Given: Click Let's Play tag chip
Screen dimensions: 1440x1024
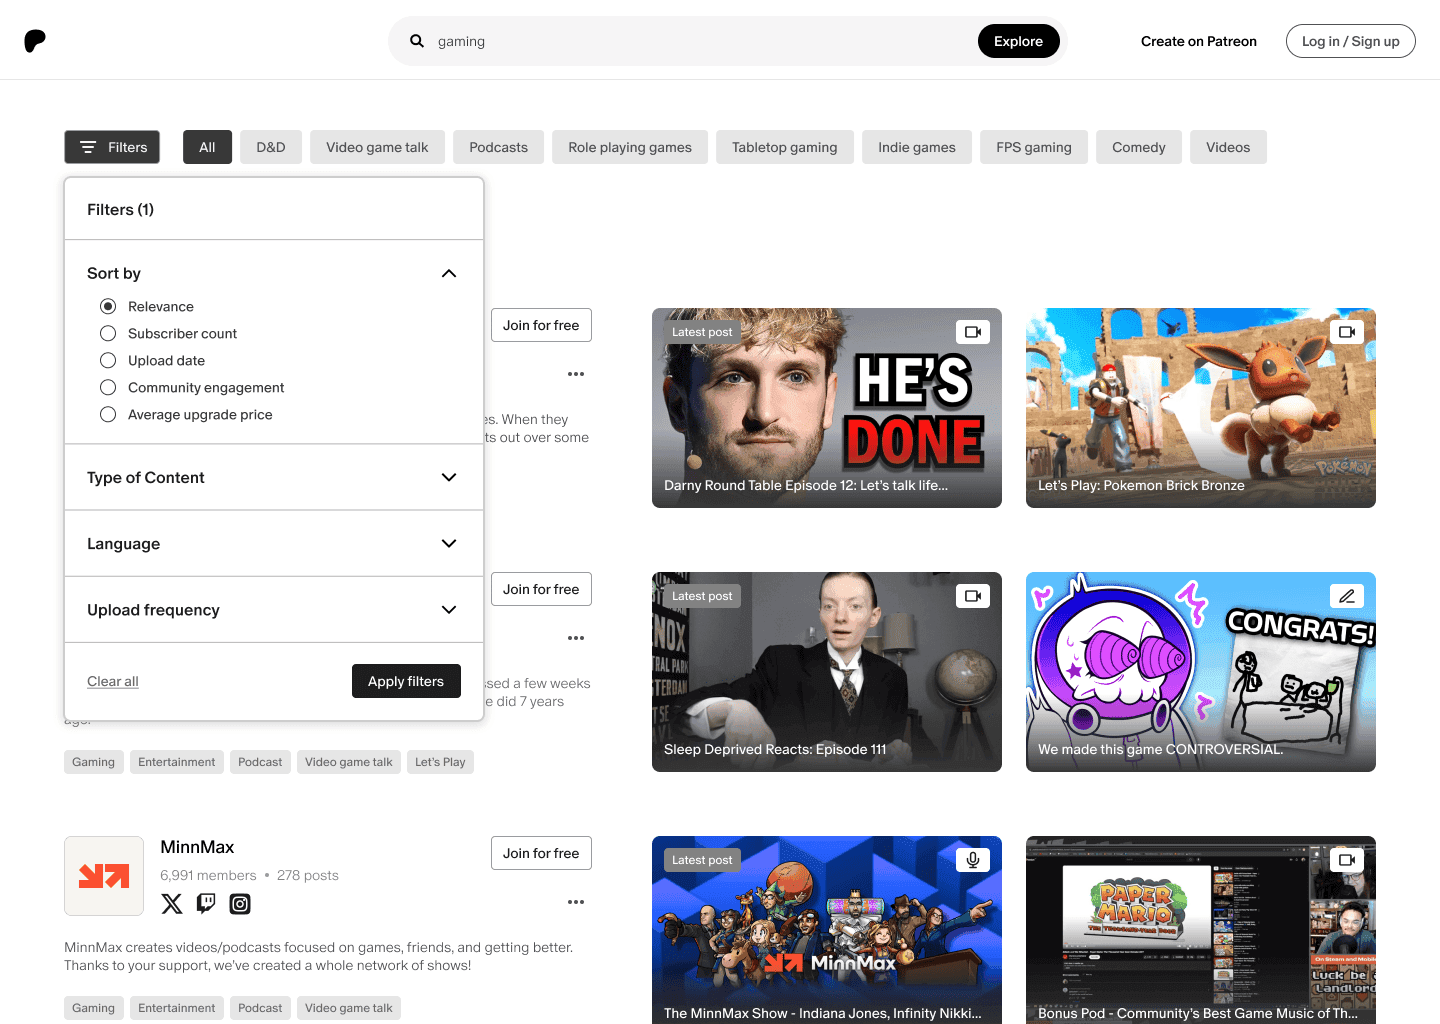Looking at the screenshot, I should (440, 762).
